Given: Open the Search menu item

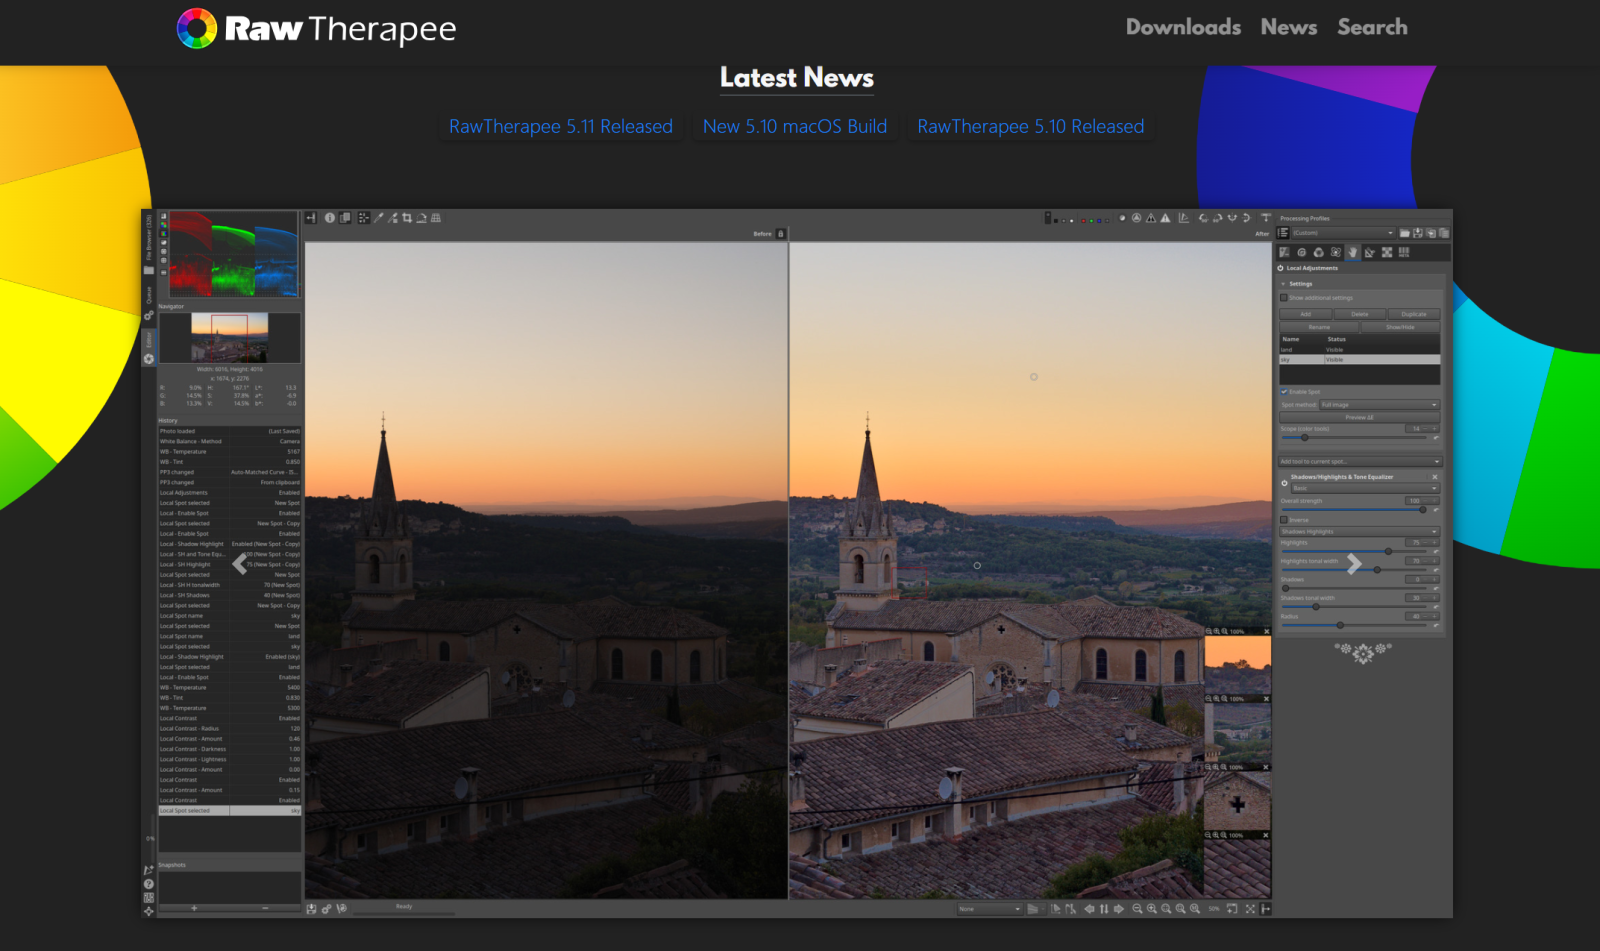Looking at the screenshot, I should click(1372, 27).
